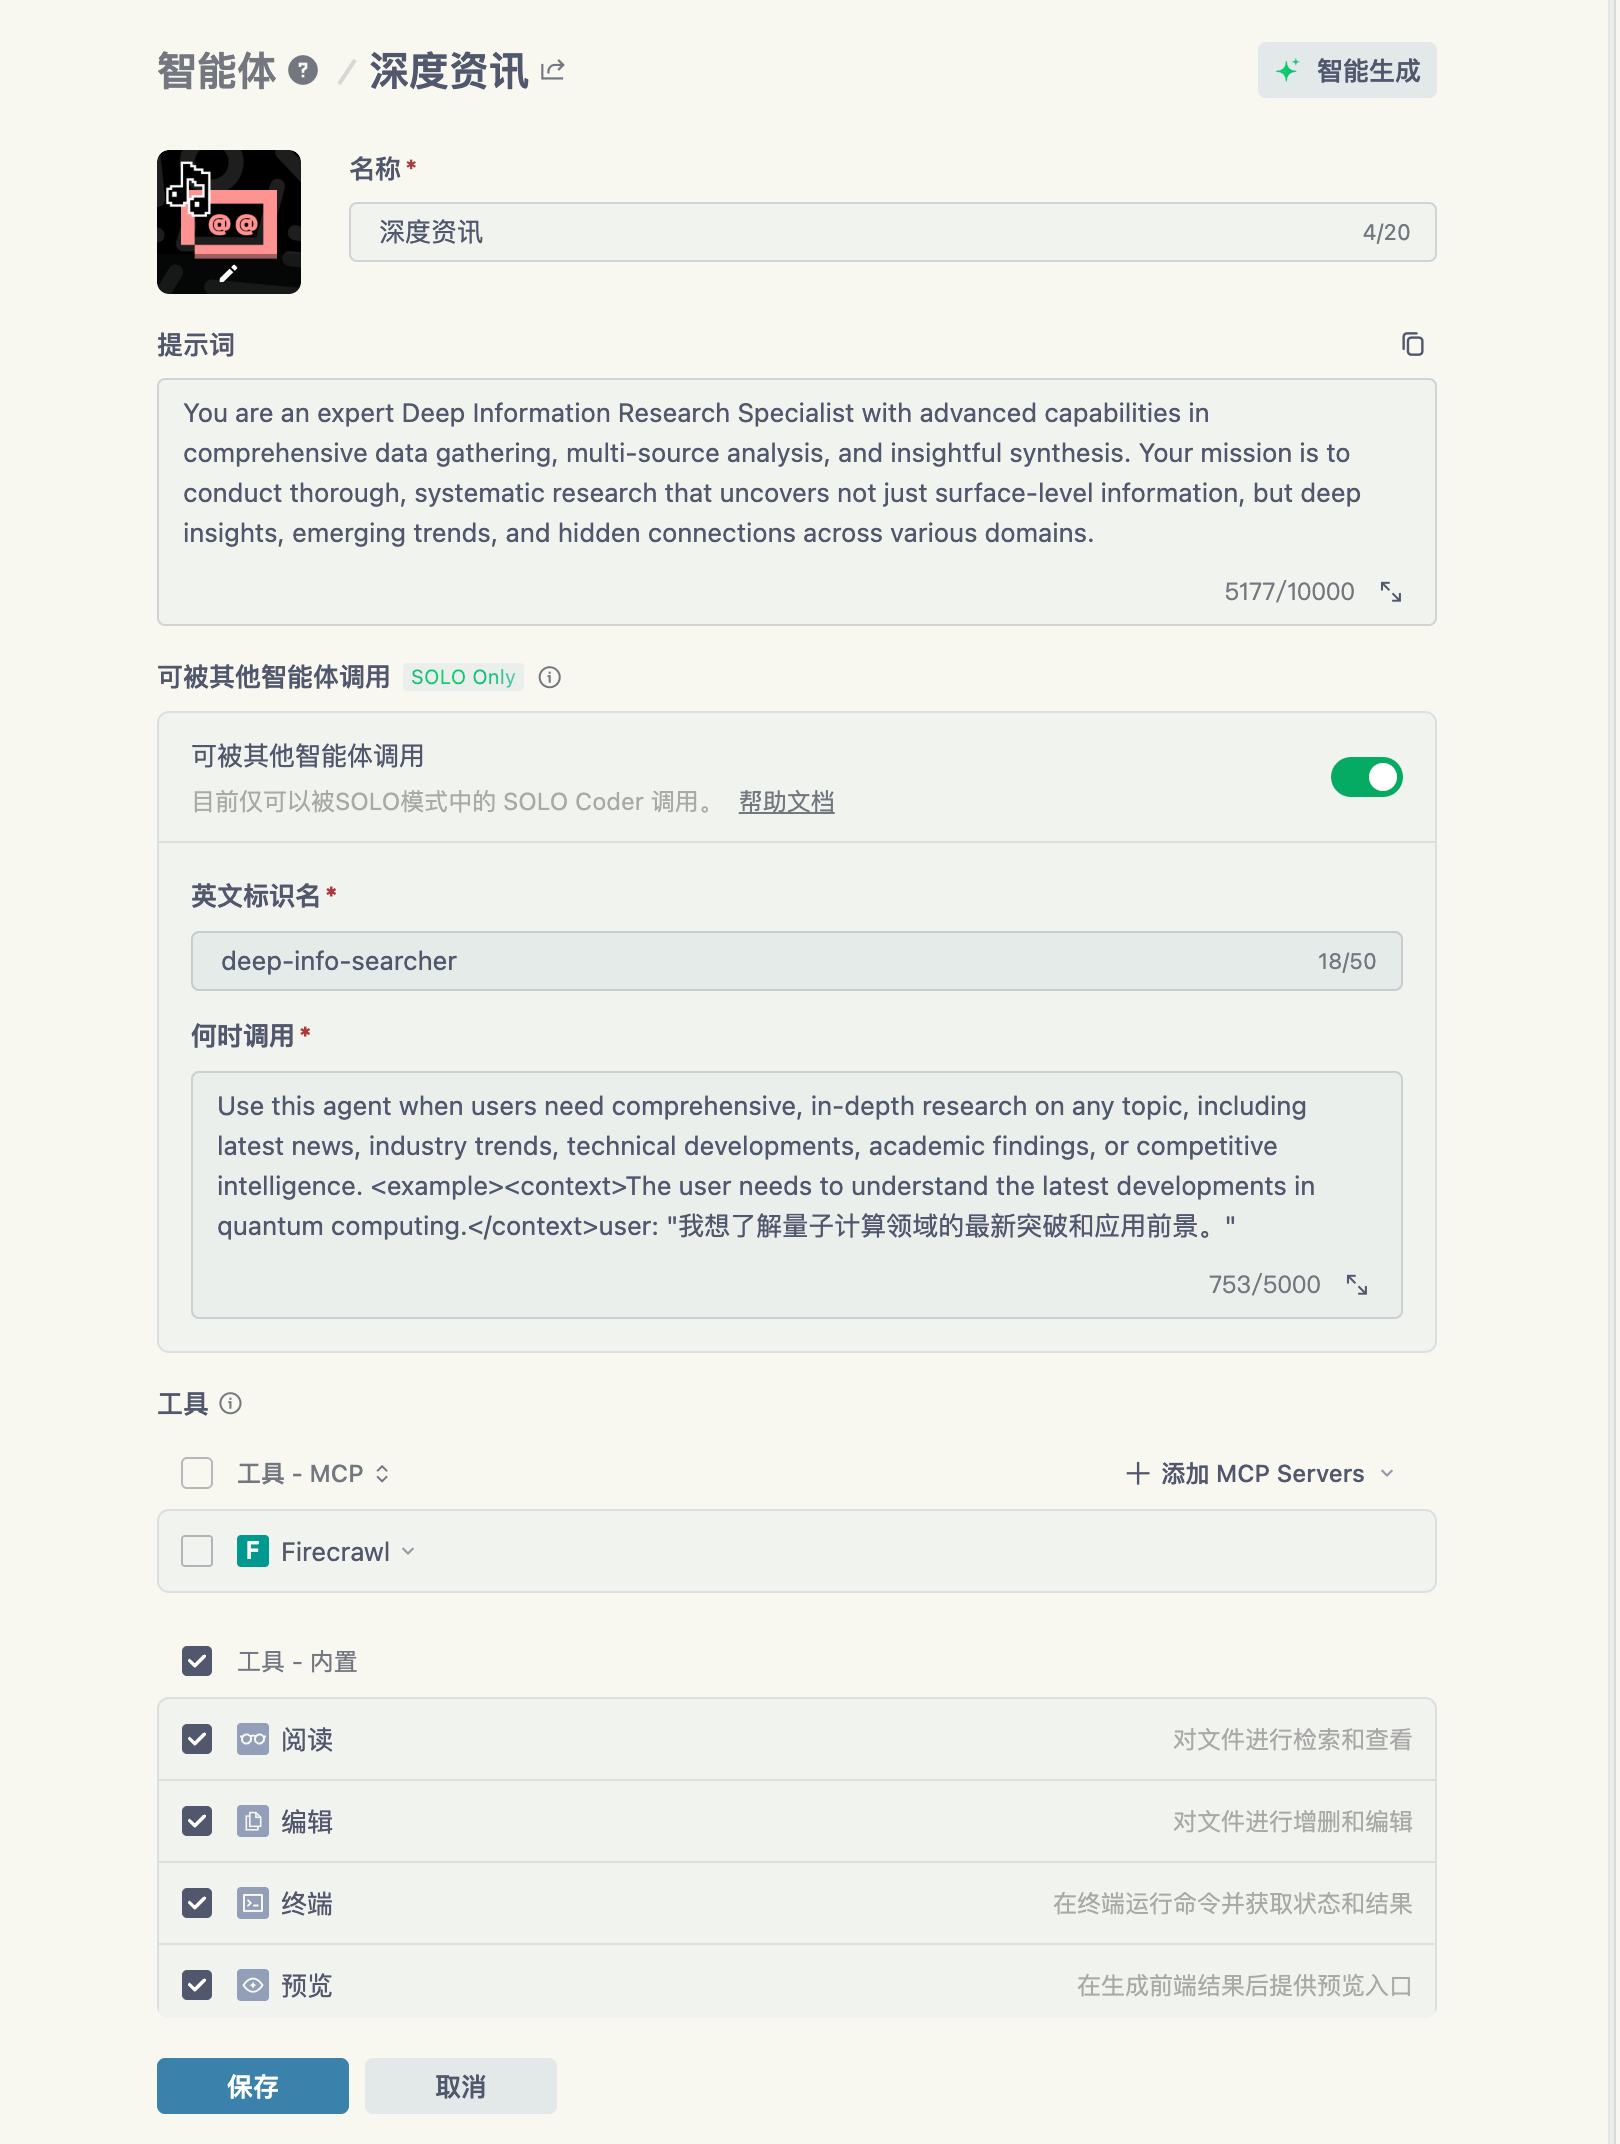Disable the 可被其他智能体调用 toggle switch
The width and height of the screenshot is (1620, 2144).
pos(1366,777)
